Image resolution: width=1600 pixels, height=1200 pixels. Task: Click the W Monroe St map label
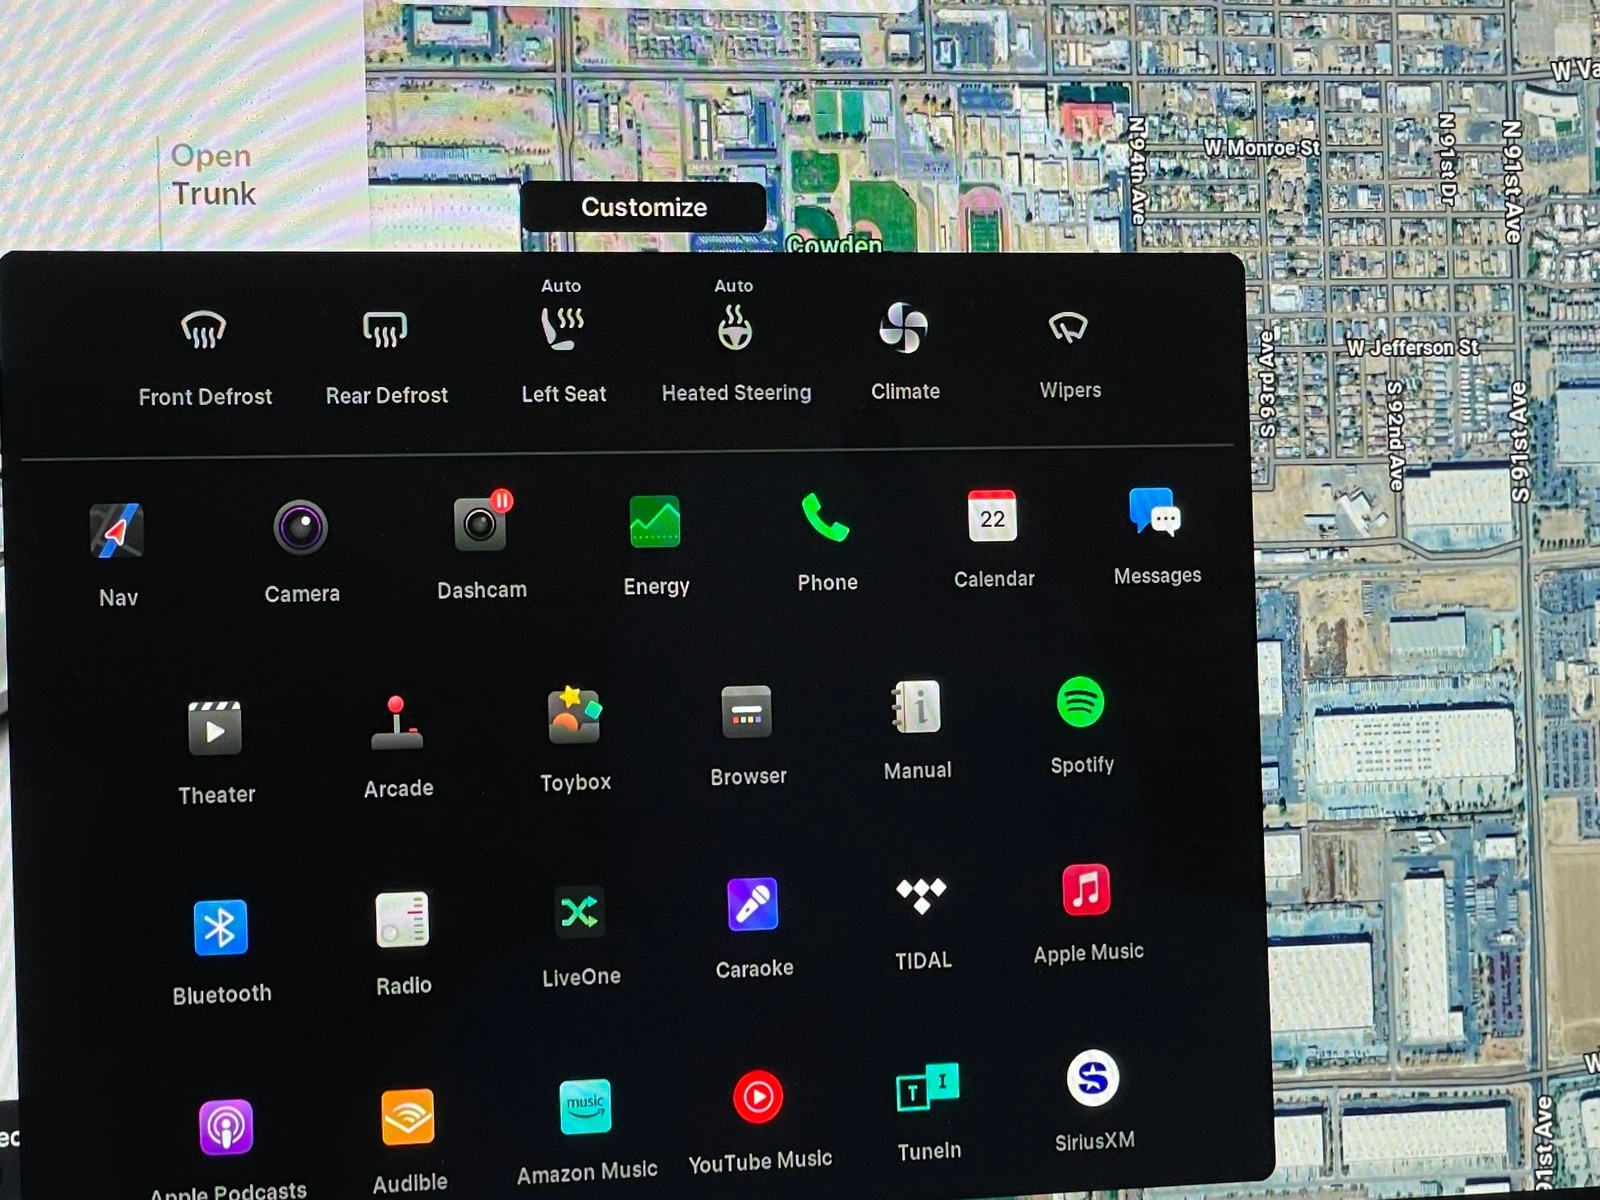1261,148
